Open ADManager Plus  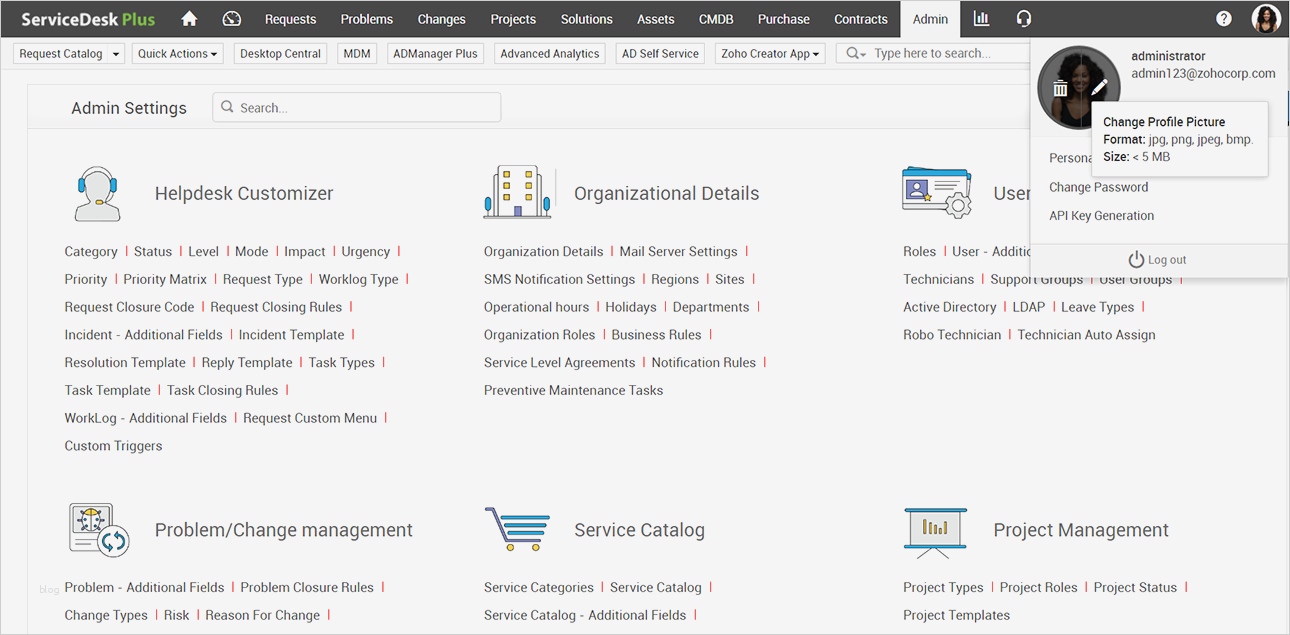point(435,54)
